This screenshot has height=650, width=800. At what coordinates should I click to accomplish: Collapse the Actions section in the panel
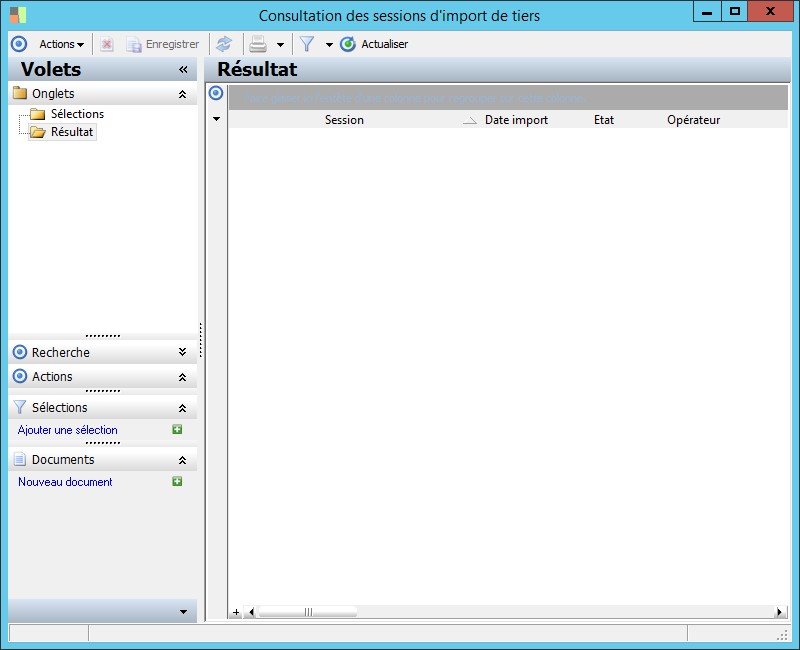182,377
